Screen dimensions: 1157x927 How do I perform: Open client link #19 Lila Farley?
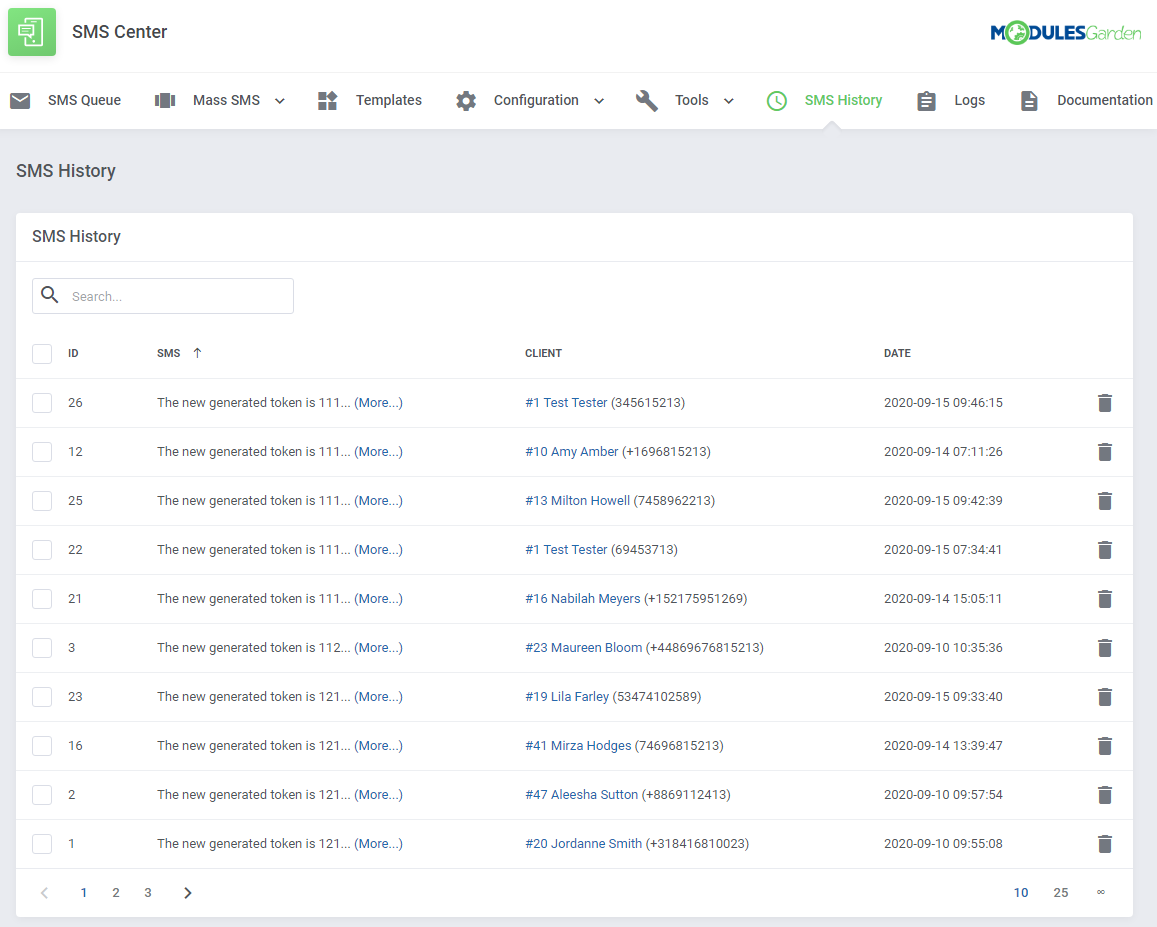tap(567, 697)
